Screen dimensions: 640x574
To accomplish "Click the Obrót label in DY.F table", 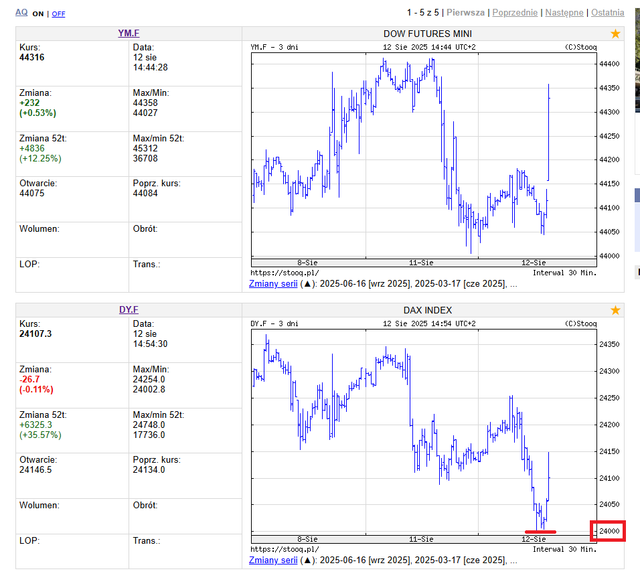I will pyautogui.click(x=145, y=505).
